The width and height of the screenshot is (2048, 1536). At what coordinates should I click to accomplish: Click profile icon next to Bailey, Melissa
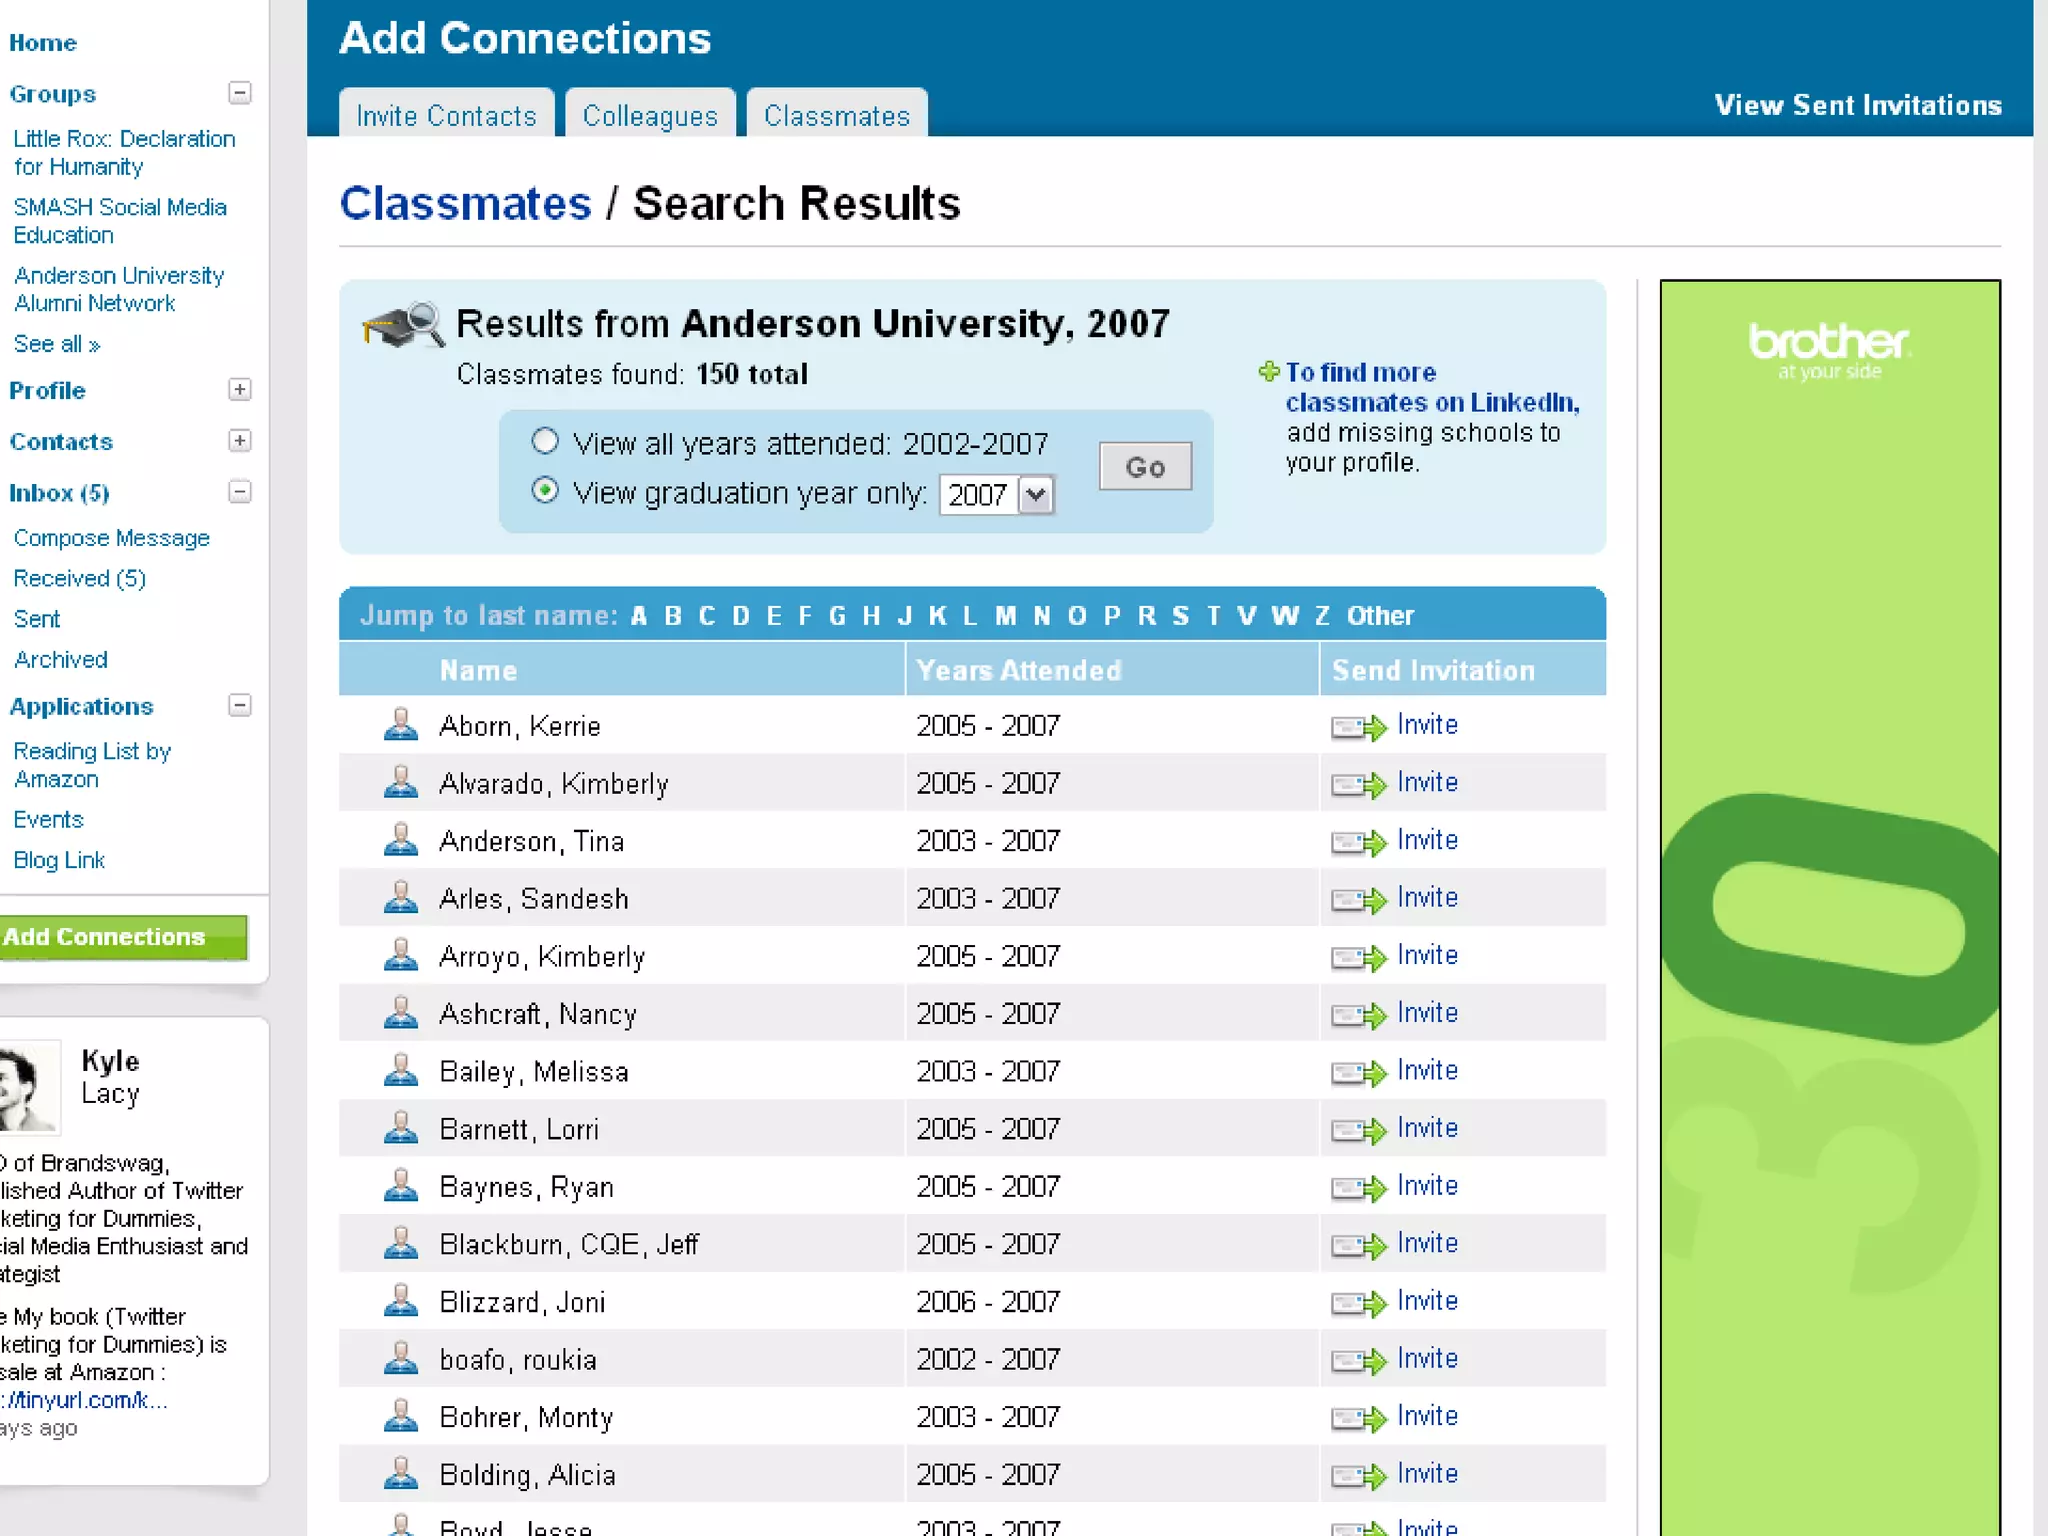point(401,1070)
